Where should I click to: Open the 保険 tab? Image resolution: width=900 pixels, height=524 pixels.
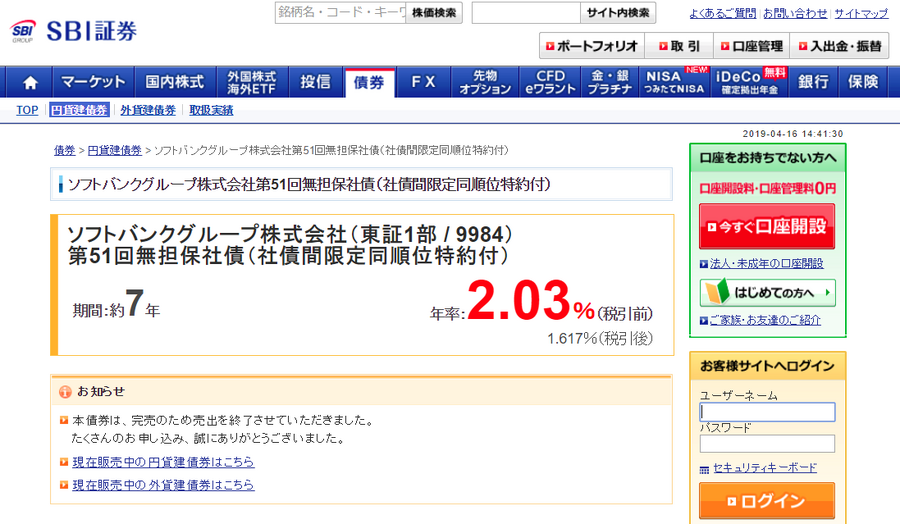coord(863,82)
